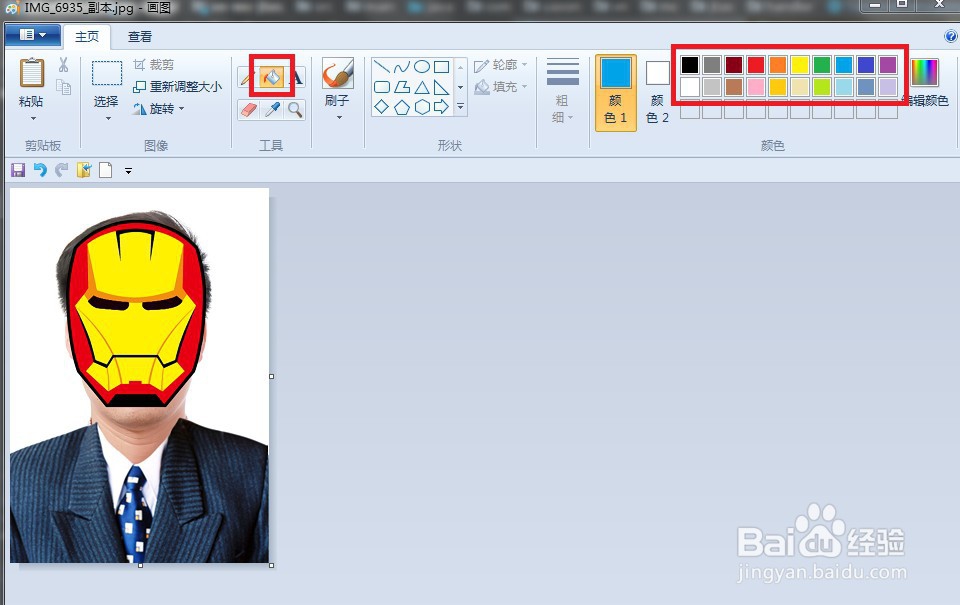Screen dimensions: 960x605
Task: Click the Undo arrow icon
Action: [40, 170]
